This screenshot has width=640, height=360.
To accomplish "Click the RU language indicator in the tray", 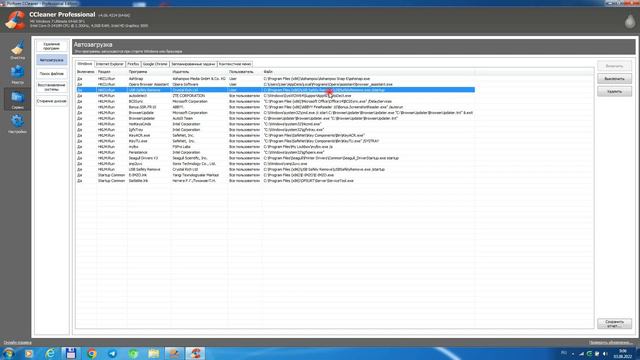I will coord(564,353).
